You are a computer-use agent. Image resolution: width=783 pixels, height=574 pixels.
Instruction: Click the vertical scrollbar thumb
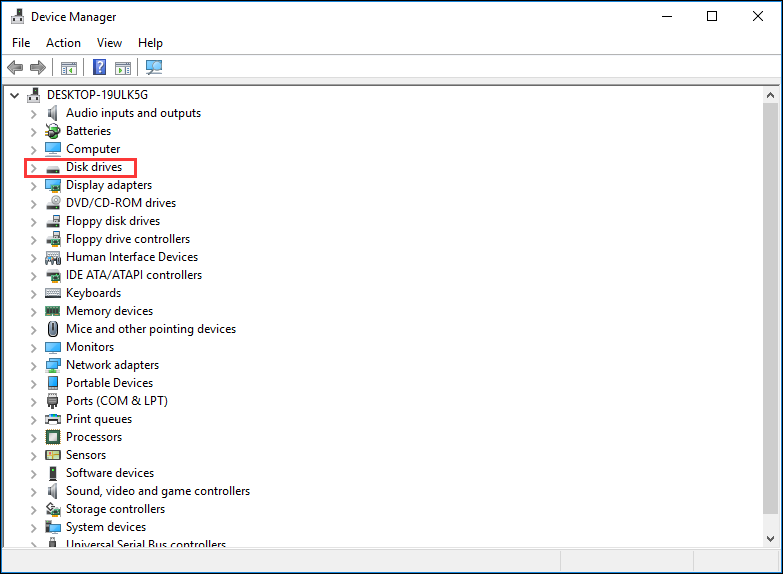tap(770, 308)
